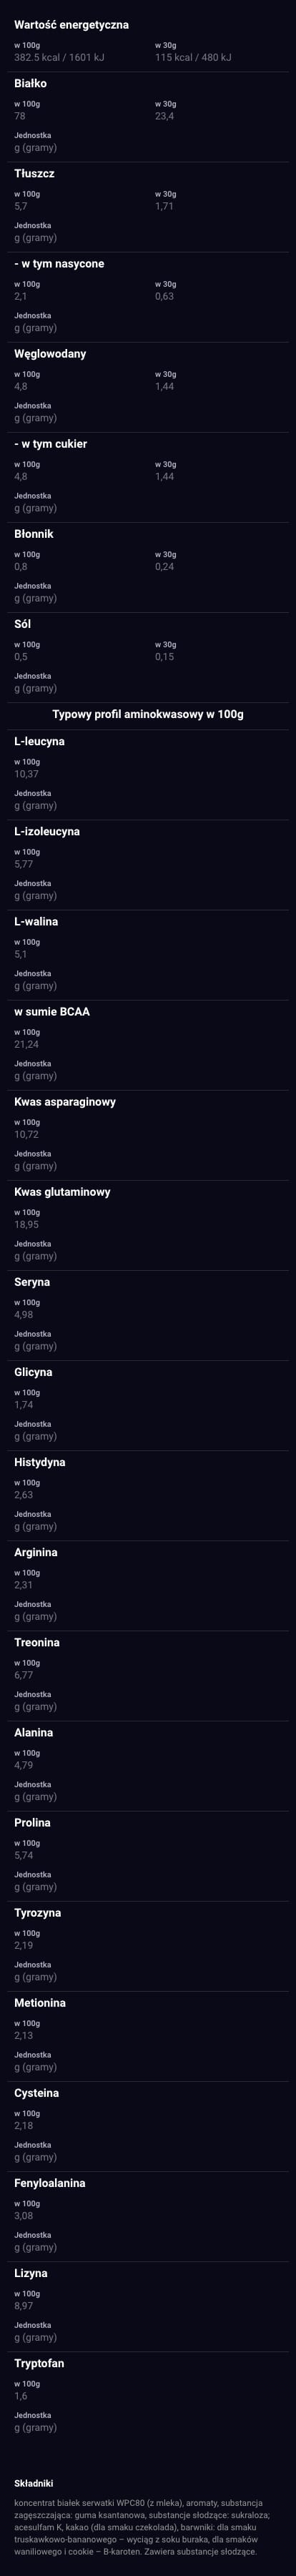Click the Treonina heading
Viewport: 296px width, 2576px height.
pos(37,1642)
